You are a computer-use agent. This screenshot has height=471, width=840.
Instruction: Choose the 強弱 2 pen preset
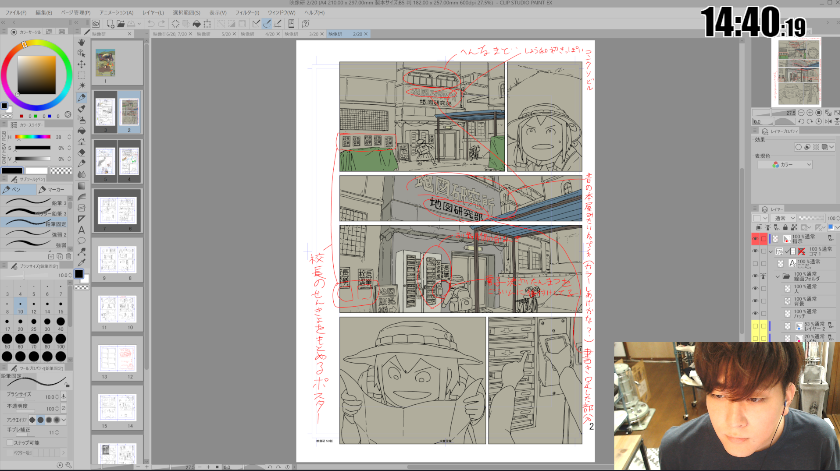(x=35, y=234)
